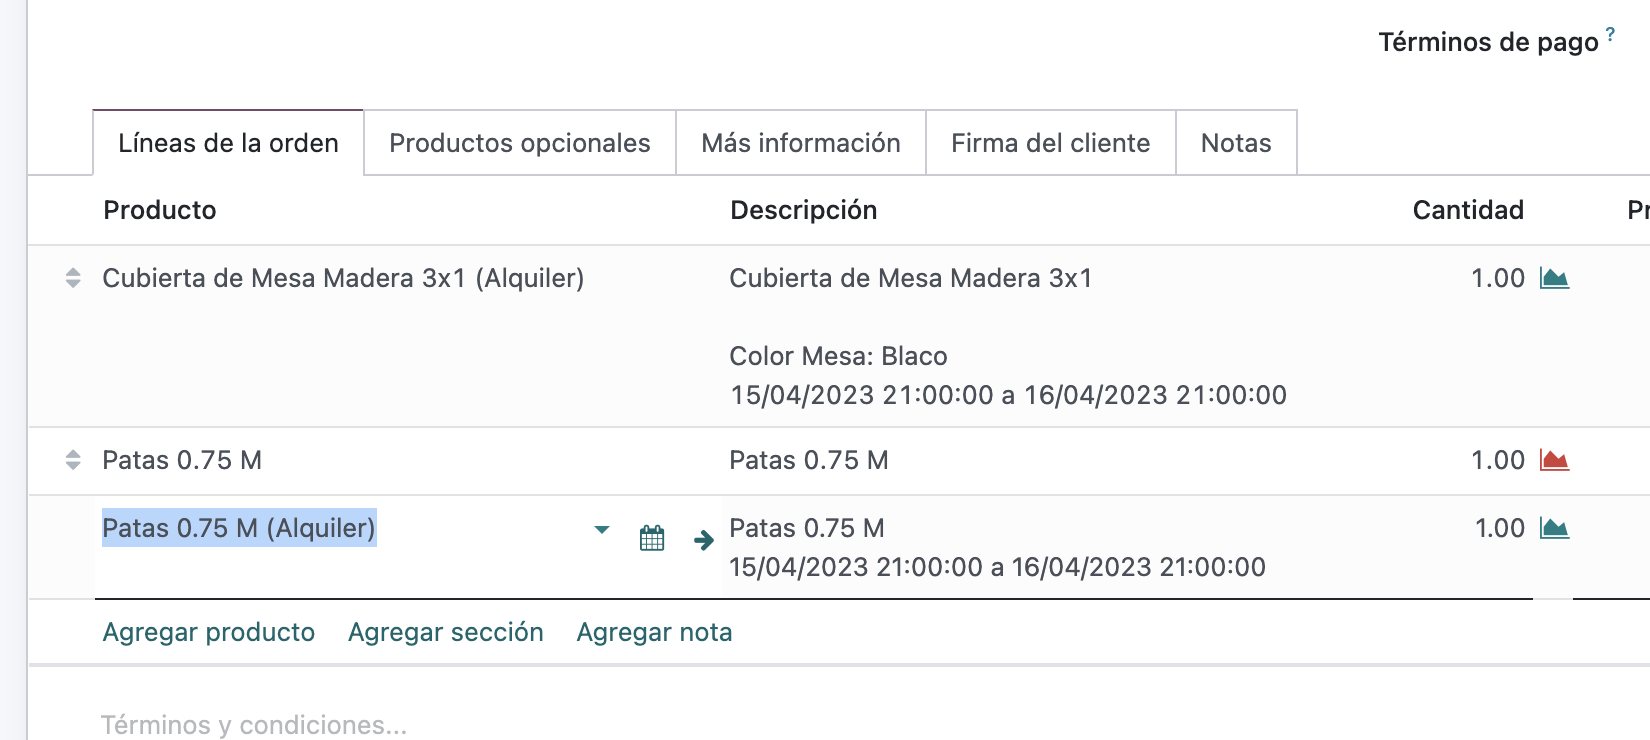Viewport: 1650px width, 740px height.
Task: Click the reorder handle on the Patas 0.75 M row
Action: [73, 460]
